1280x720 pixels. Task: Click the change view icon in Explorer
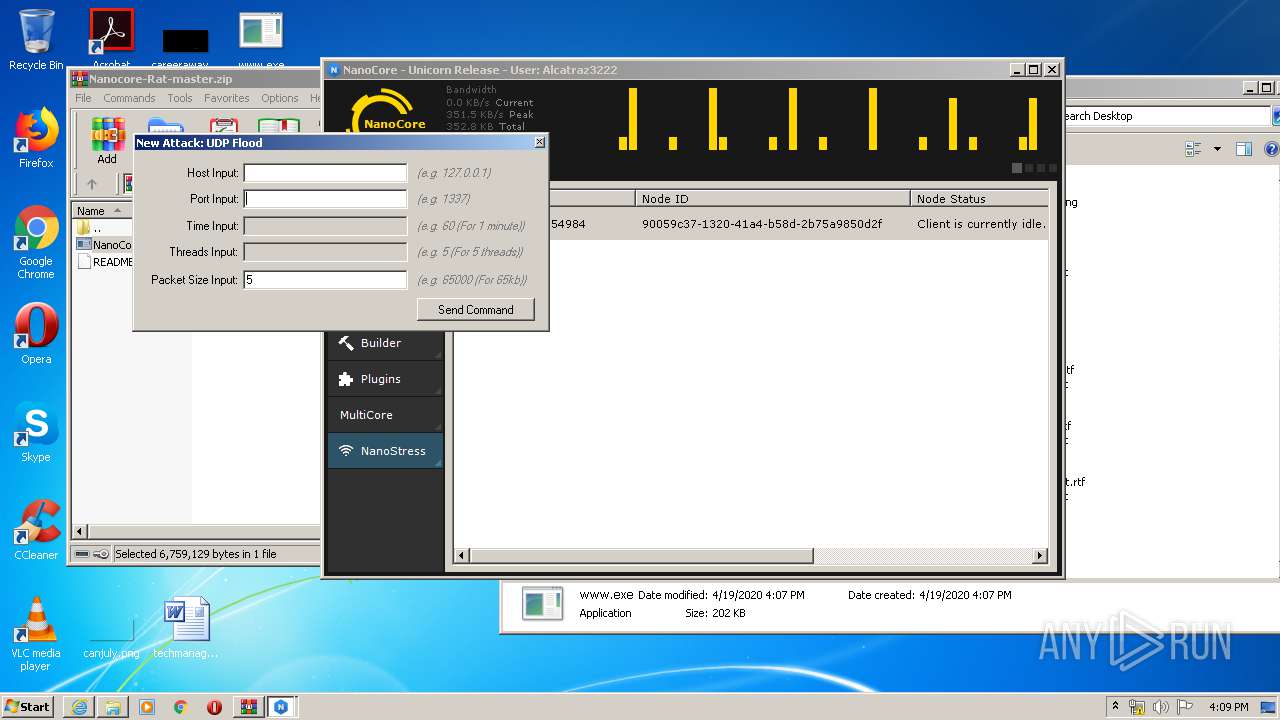1193,149
